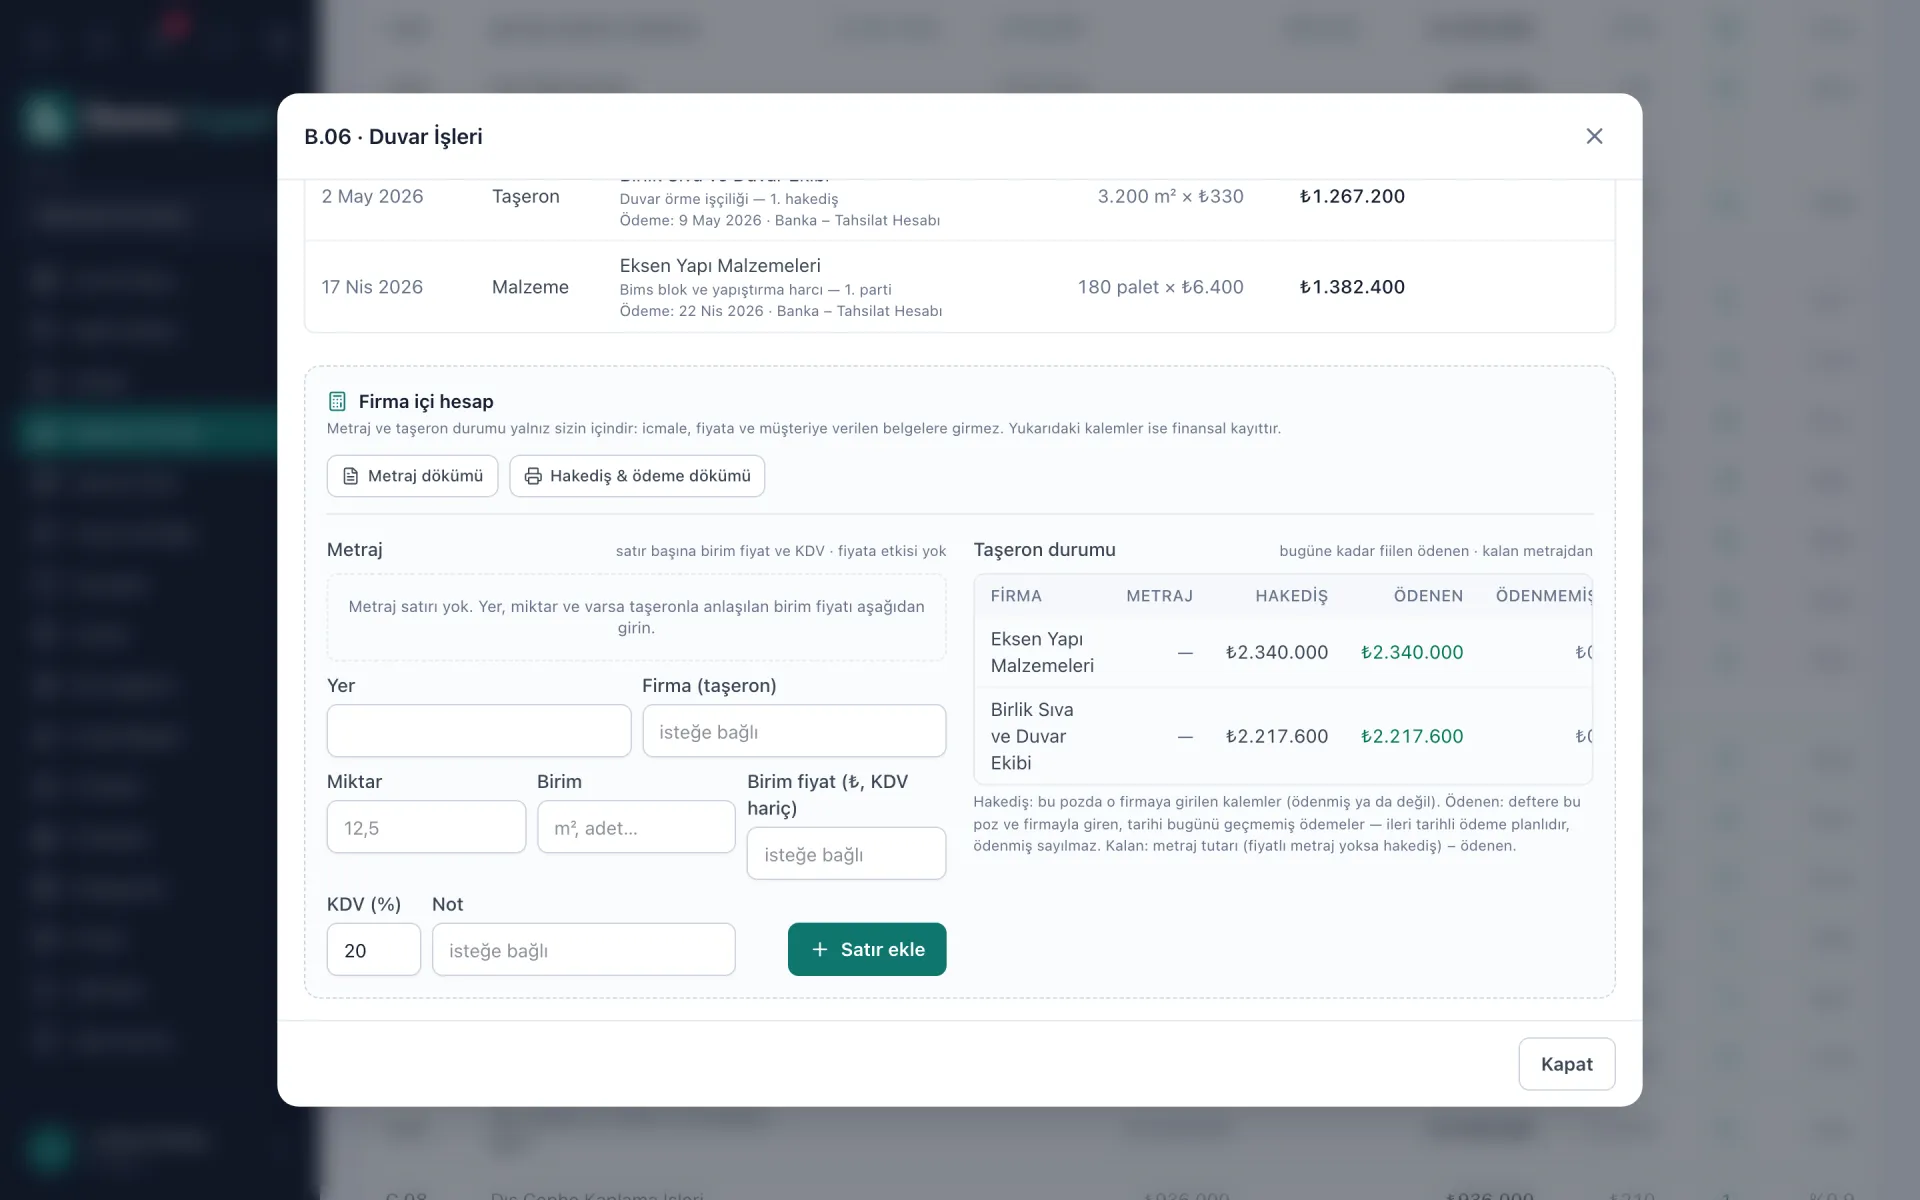Image resolution: width=1920 pixels, height=1200 pixels.
Task: Click the date 17 Nis 2026
Action: coord(372,287)
